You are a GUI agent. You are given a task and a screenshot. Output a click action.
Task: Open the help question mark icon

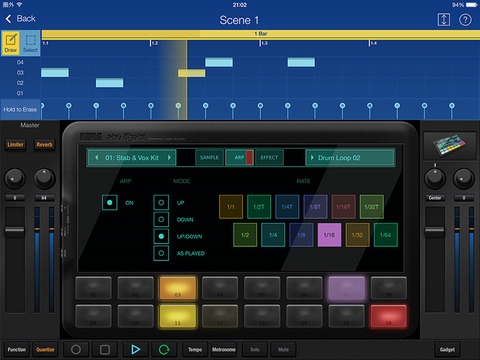click(465, 20)
